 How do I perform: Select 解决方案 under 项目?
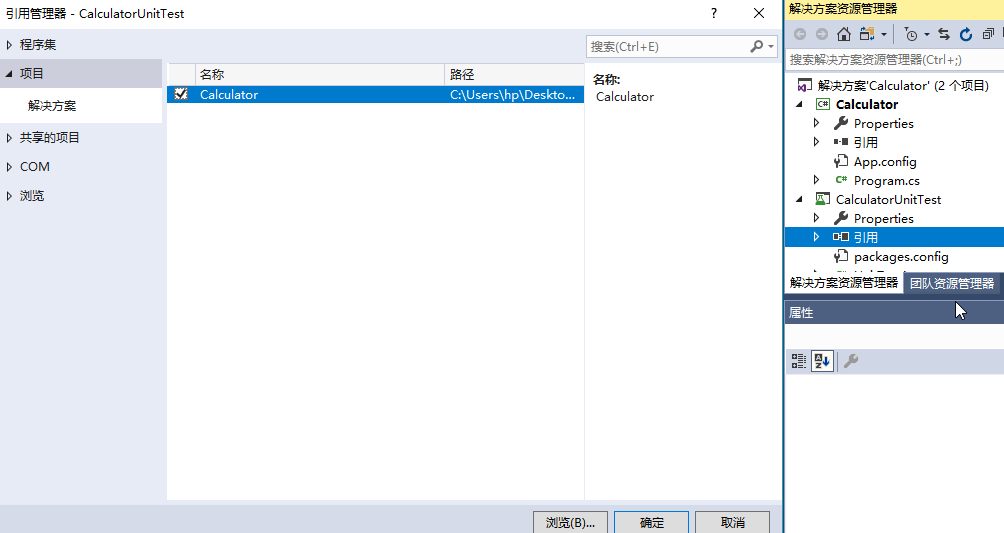(52, 106)
